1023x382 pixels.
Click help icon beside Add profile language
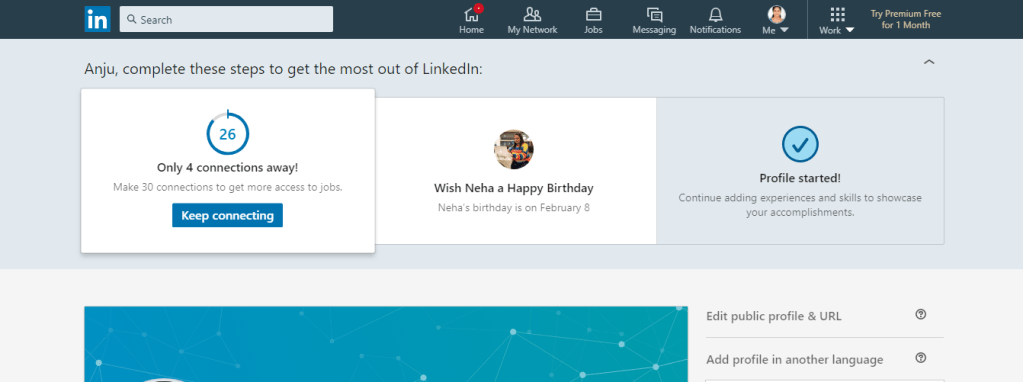921,358
